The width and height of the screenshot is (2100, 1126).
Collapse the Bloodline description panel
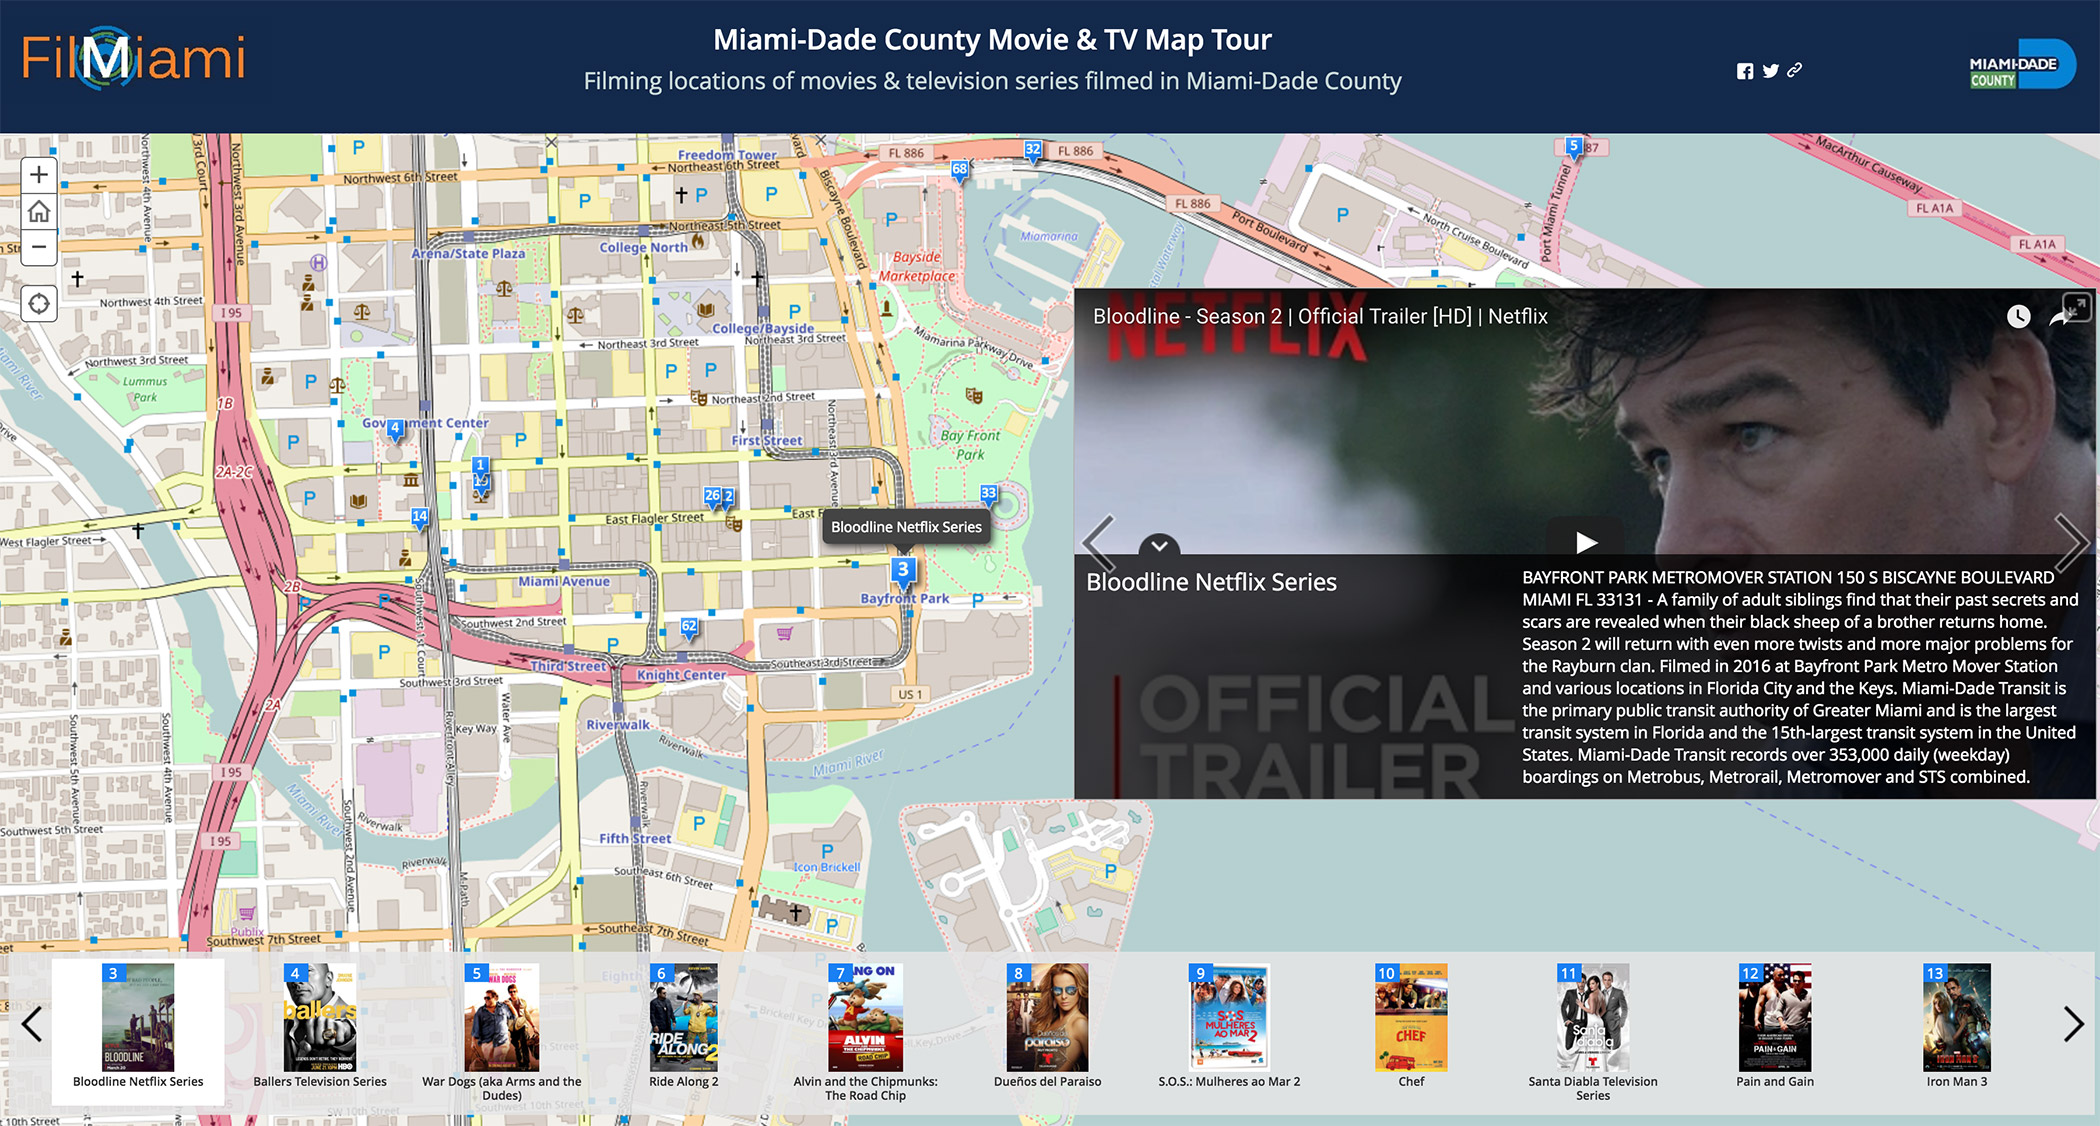coord(1159,546)
